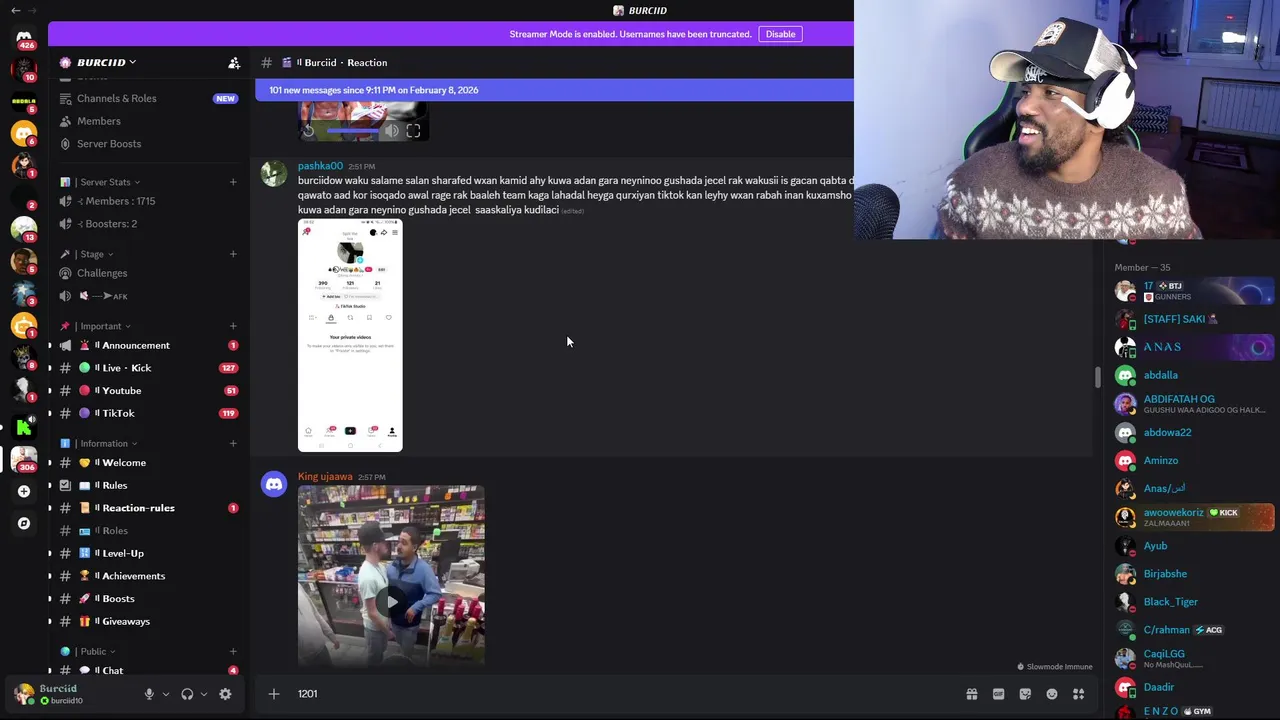The width and height of the screenshot is (1280, 720).
Task: Play King ujaawa's store video
Action: point(391,602)
